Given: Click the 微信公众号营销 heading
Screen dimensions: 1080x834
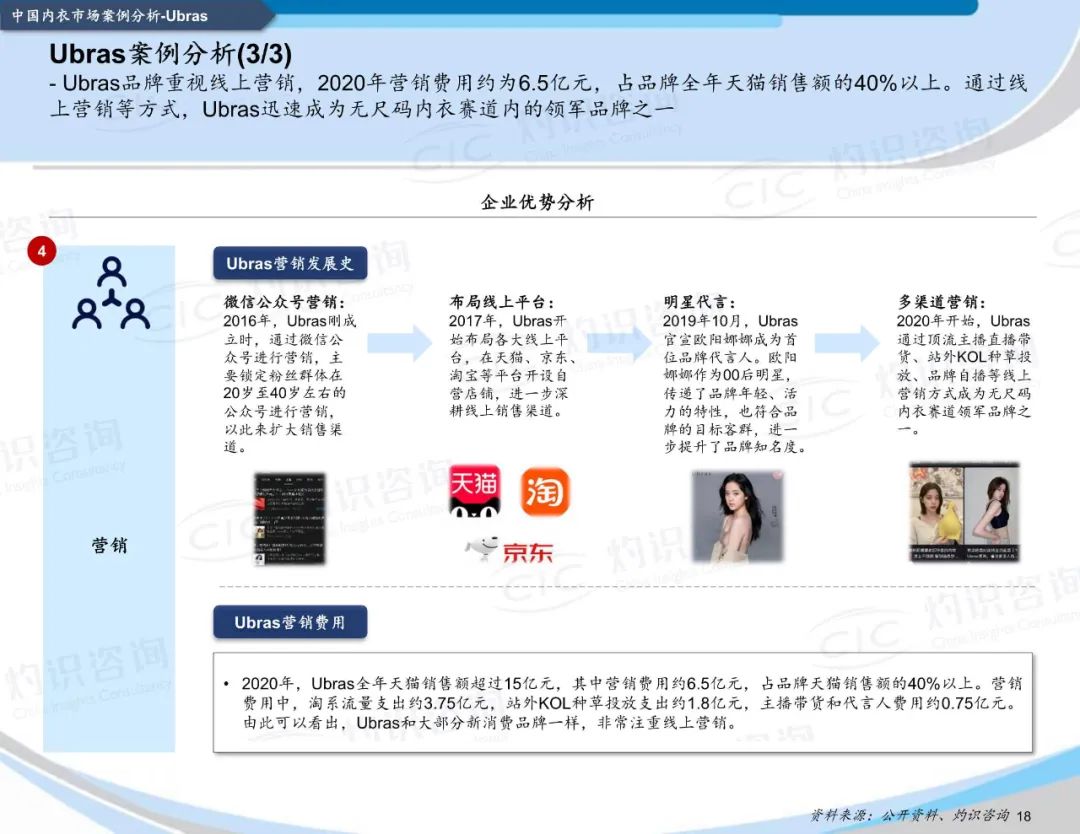Looking at the screenshot, I should (x=284, y=302).
